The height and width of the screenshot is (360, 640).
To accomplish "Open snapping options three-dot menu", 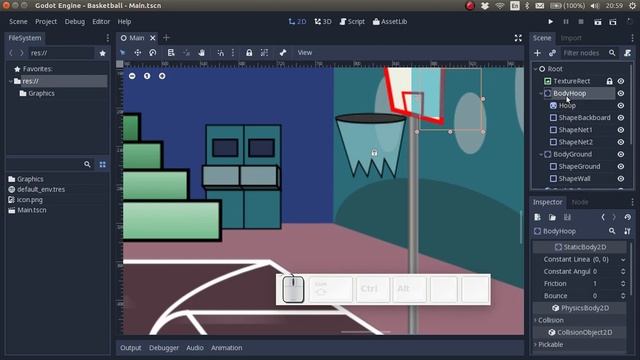I will [233, 53].
